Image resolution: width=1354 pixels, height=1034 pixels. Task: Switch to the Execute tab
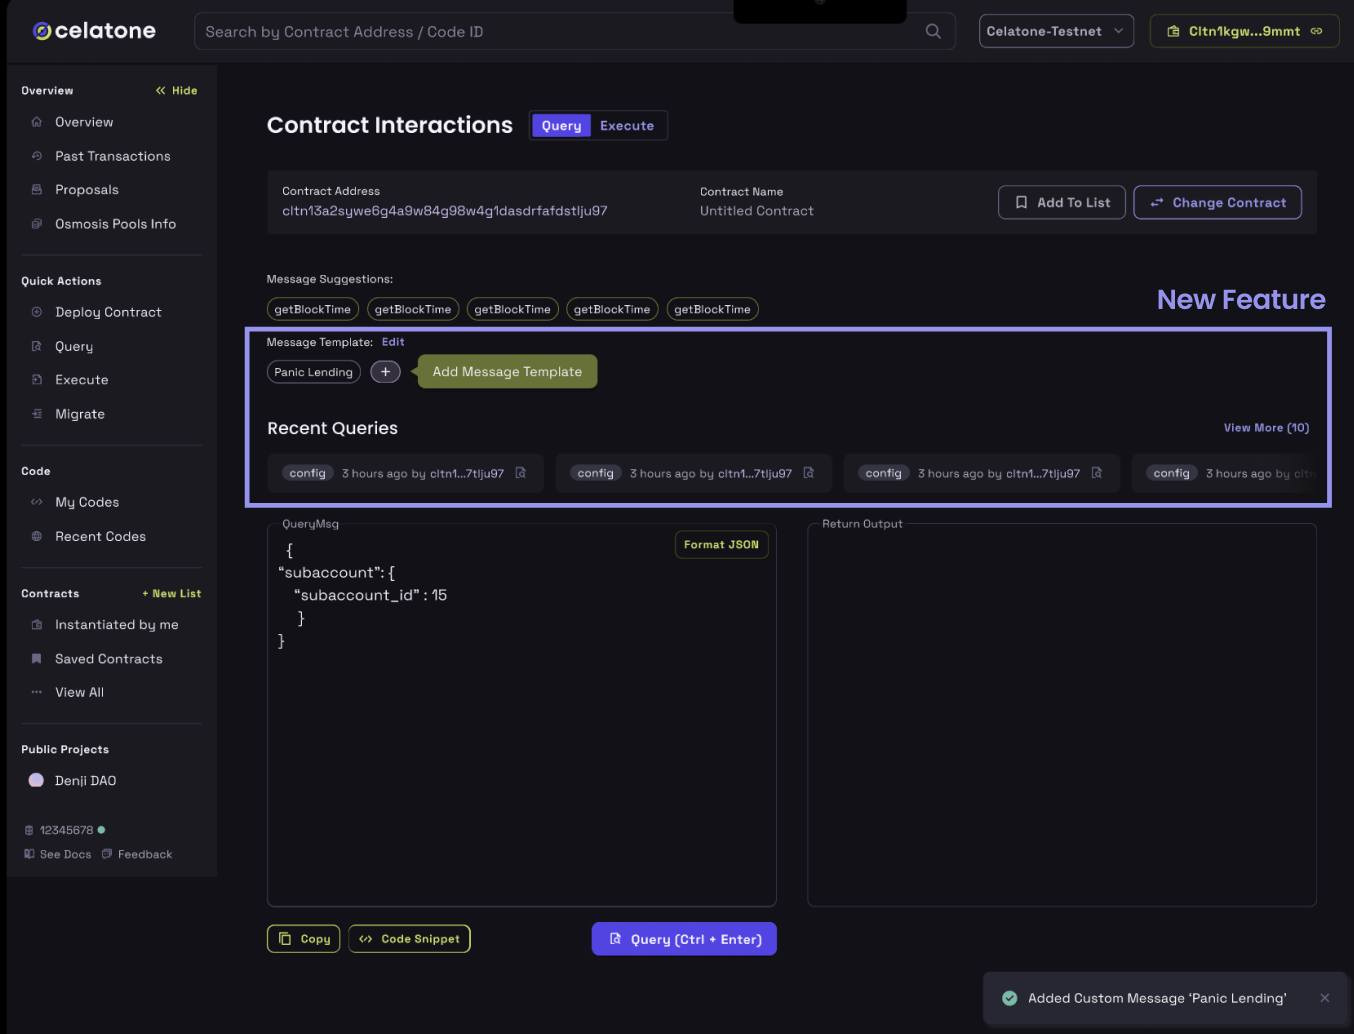627,126
